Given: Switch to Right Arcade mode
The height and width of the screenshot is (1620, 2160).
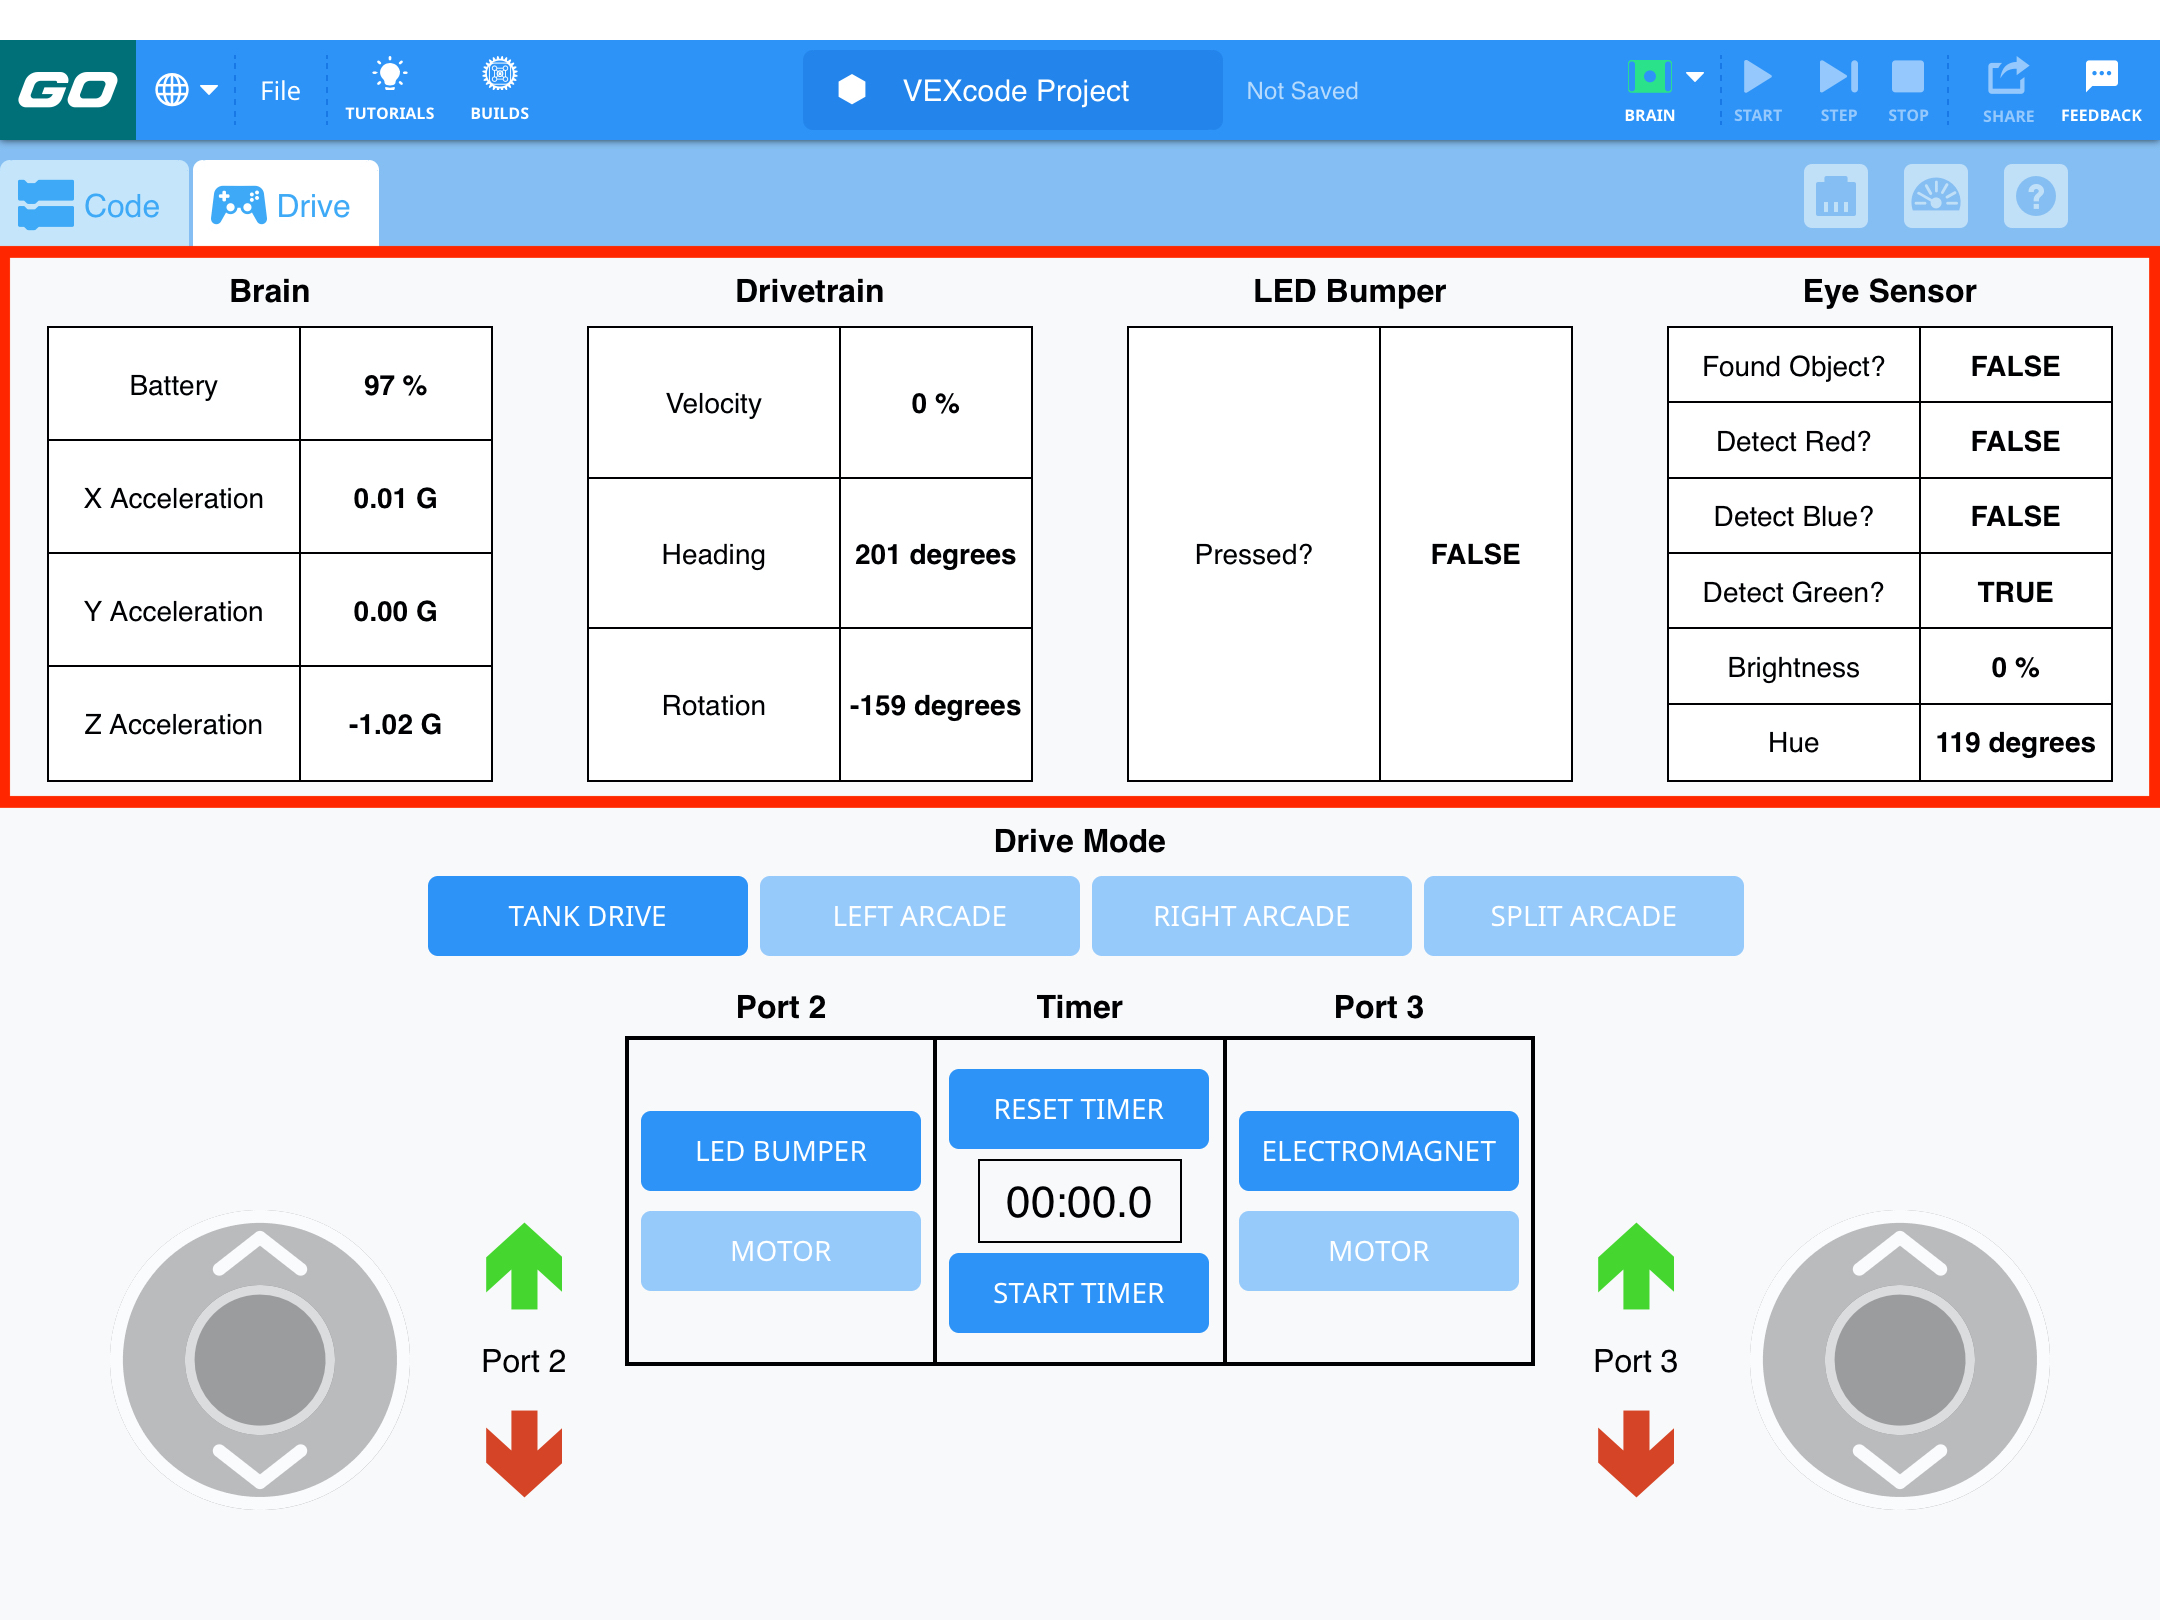Looking at the screenshot, I should pyautogui.click(x=1251, y=915).
